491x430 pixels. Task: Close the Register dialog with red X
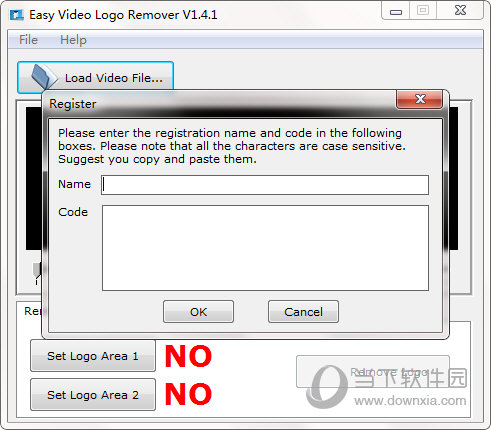[420, 99]
